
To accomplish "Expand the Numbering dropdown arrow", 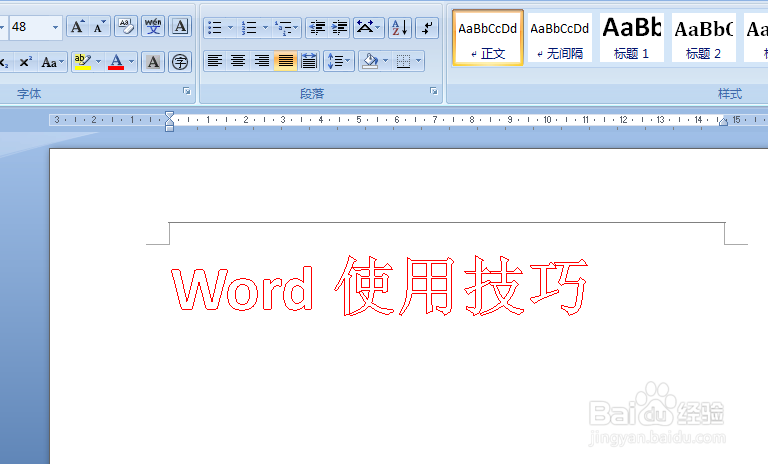I will [x=265, y=27].
